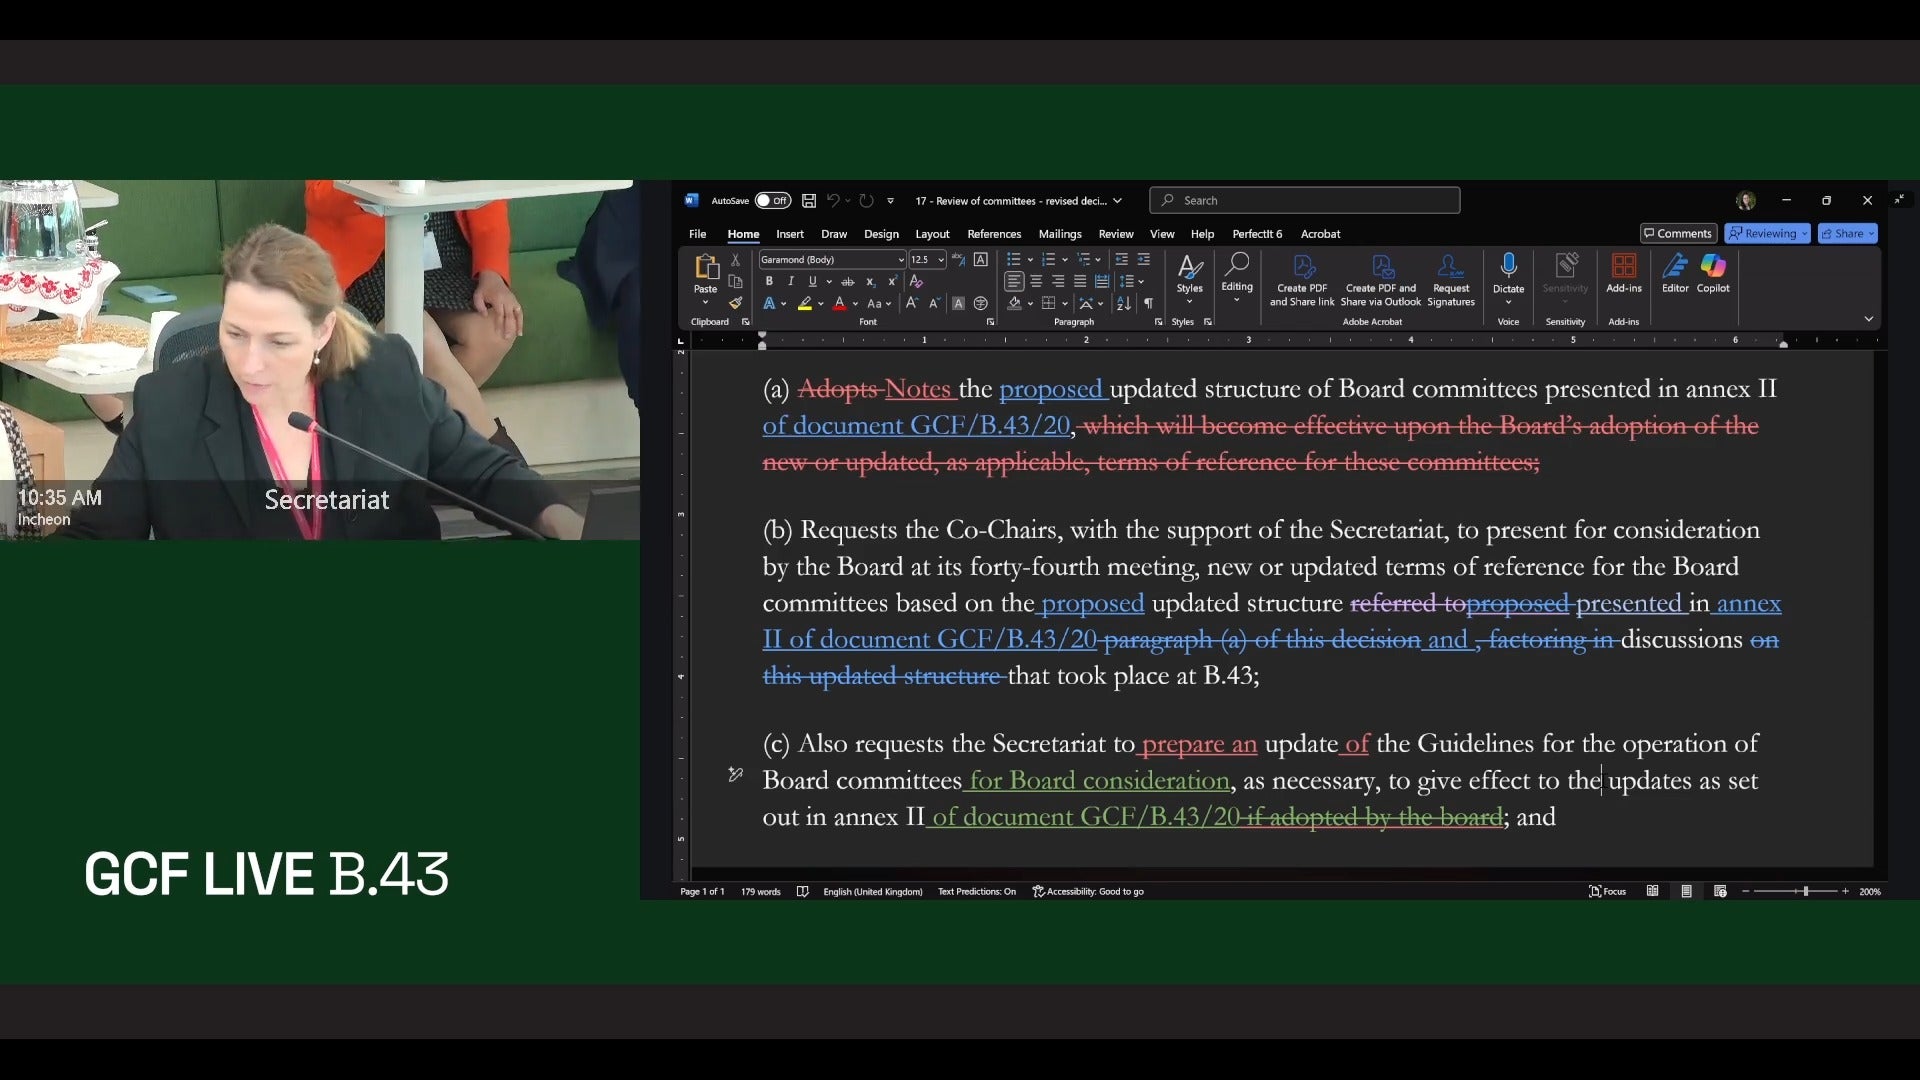Expand the Bullets list dropdown arrow
1920x1080 pixels.
[1030, 260]
